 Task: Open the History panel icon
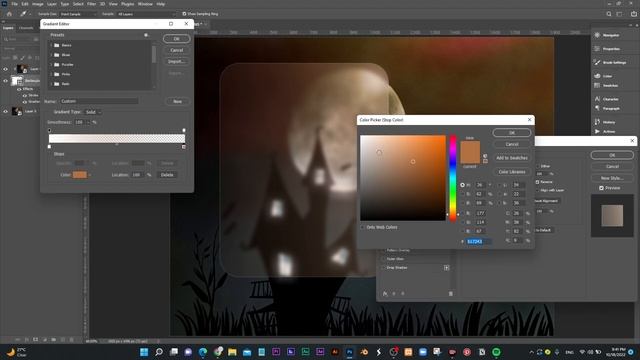tap(597, 122)
